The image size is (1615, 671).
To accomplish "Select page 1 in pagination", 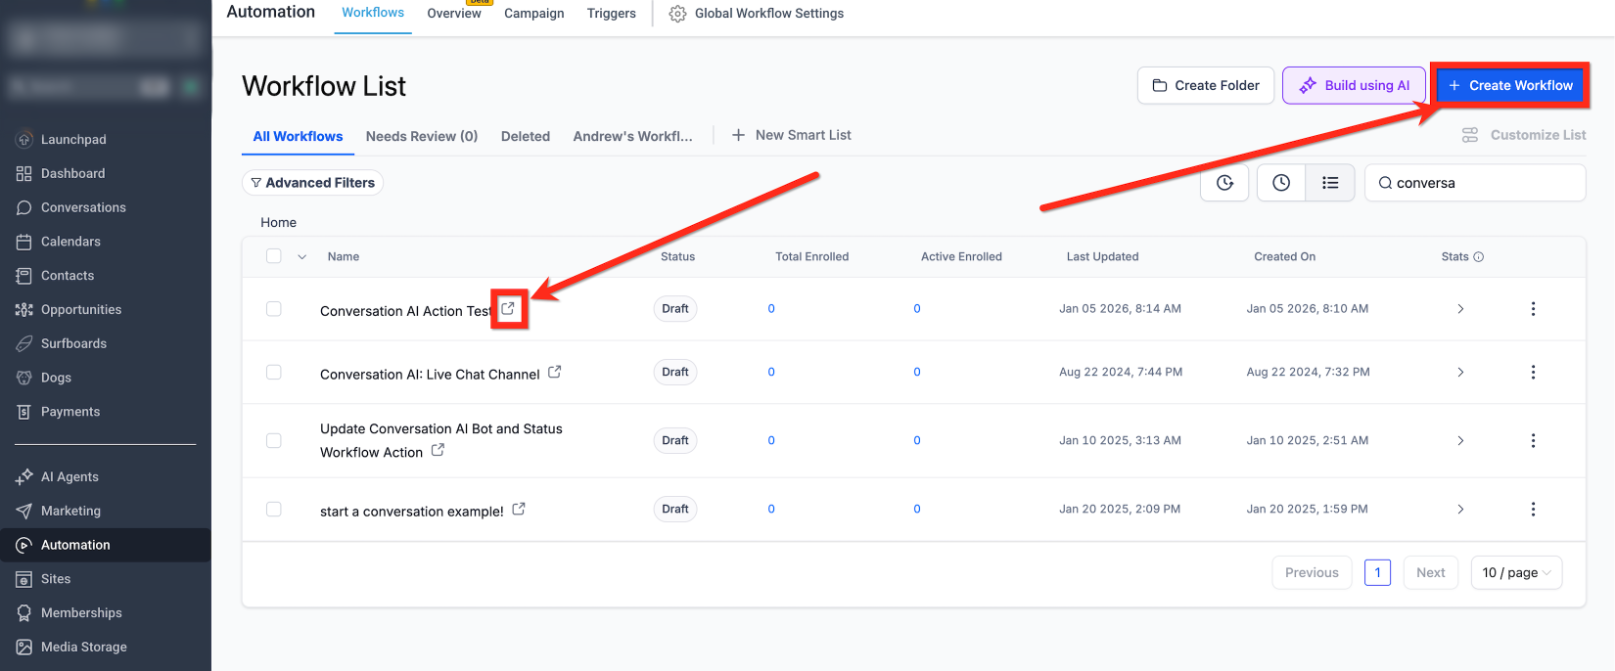I will (x=1378, y=573).
